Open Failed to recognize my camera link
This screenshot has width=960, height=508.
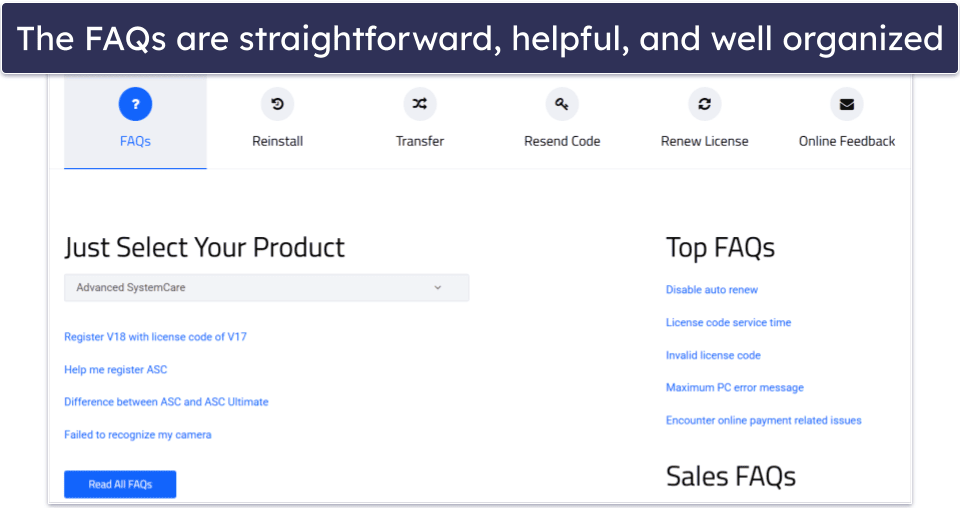[138, 435]
